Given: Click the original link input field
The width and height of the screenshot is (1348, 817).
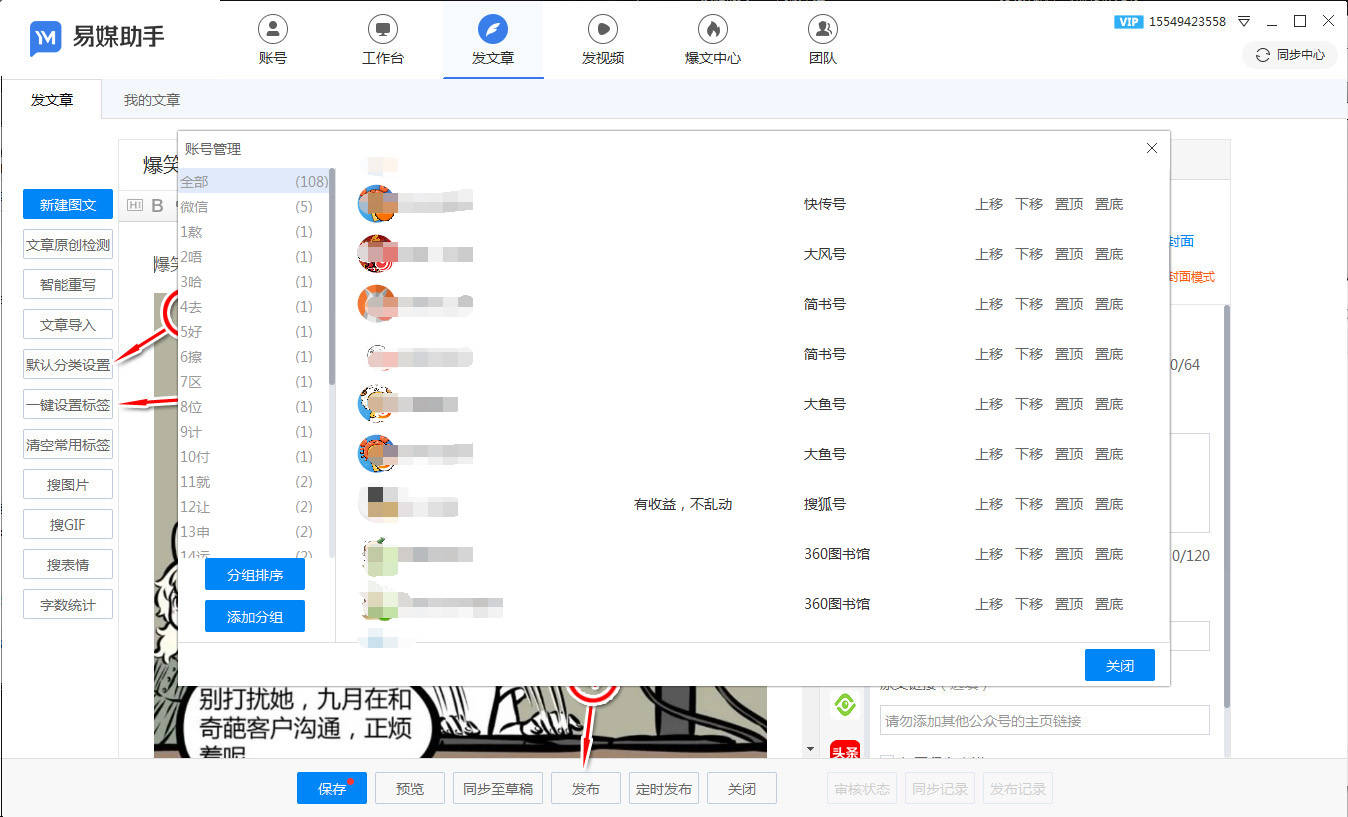Looking at the screenshot, I should (x=1044, y=721).
